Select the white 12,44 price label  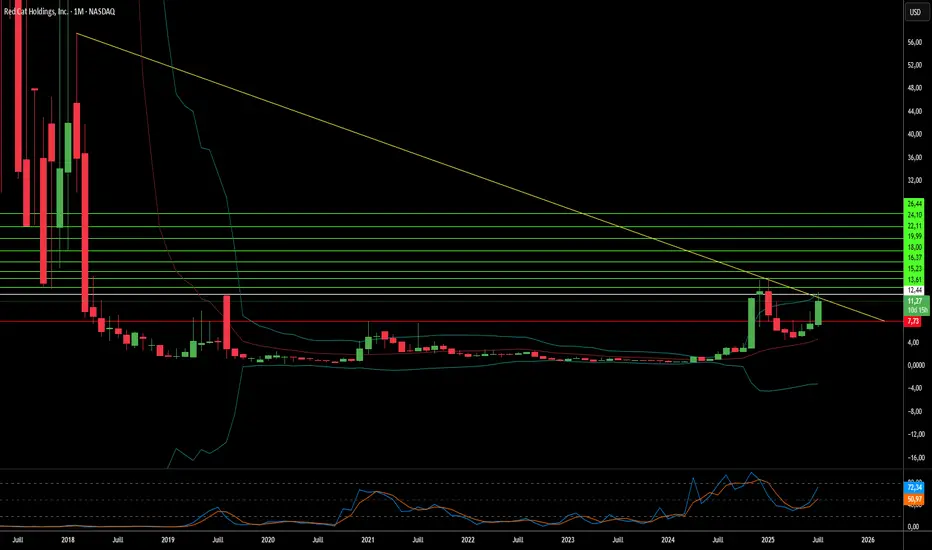913,290
